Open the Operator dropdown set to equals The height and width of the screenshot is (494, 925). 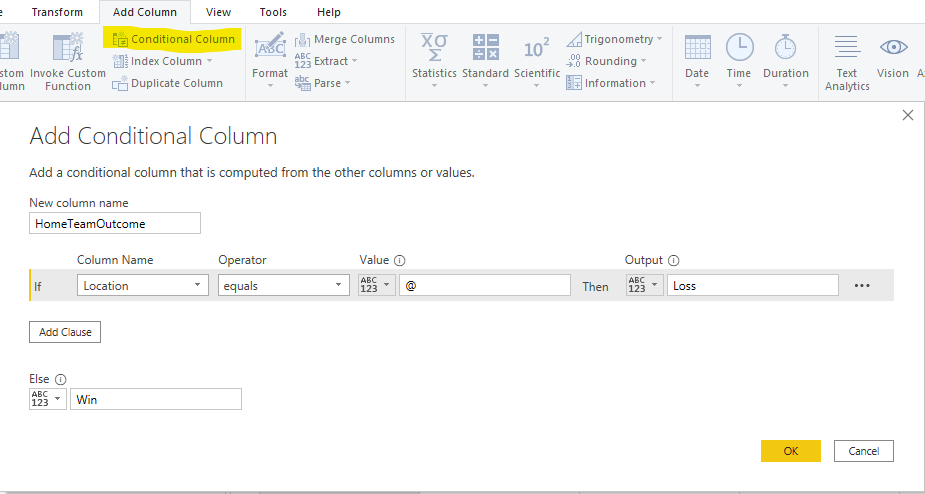click(283, 286)
